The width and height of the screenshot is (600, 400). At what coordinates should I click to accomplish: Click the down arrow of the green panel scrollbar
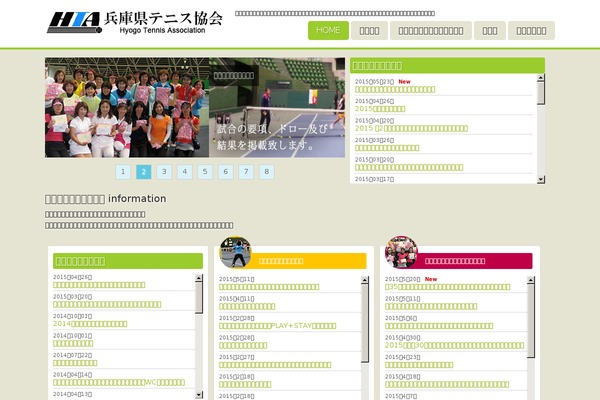tap(199, 394)
